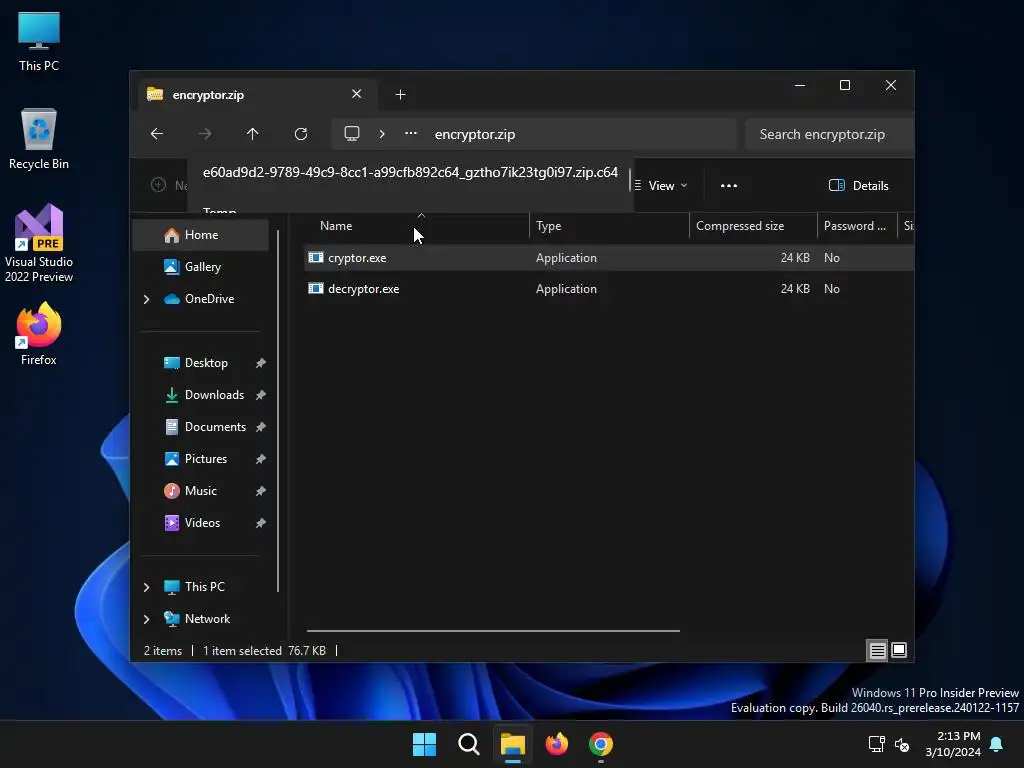Click the pin icon beside Downloads
The height and width of the screenshot is (768, 1024).
click(x=261, y=395)
